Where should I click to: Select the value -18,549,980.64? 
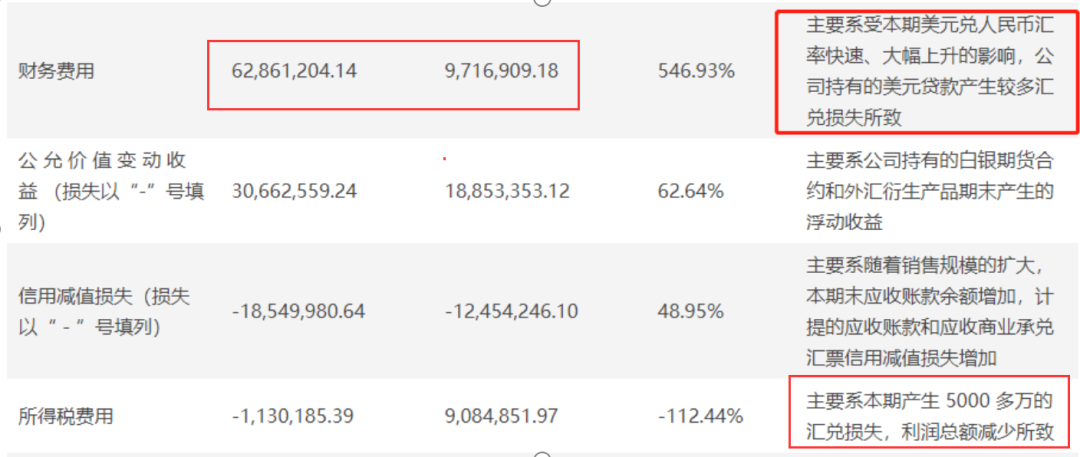297,311
